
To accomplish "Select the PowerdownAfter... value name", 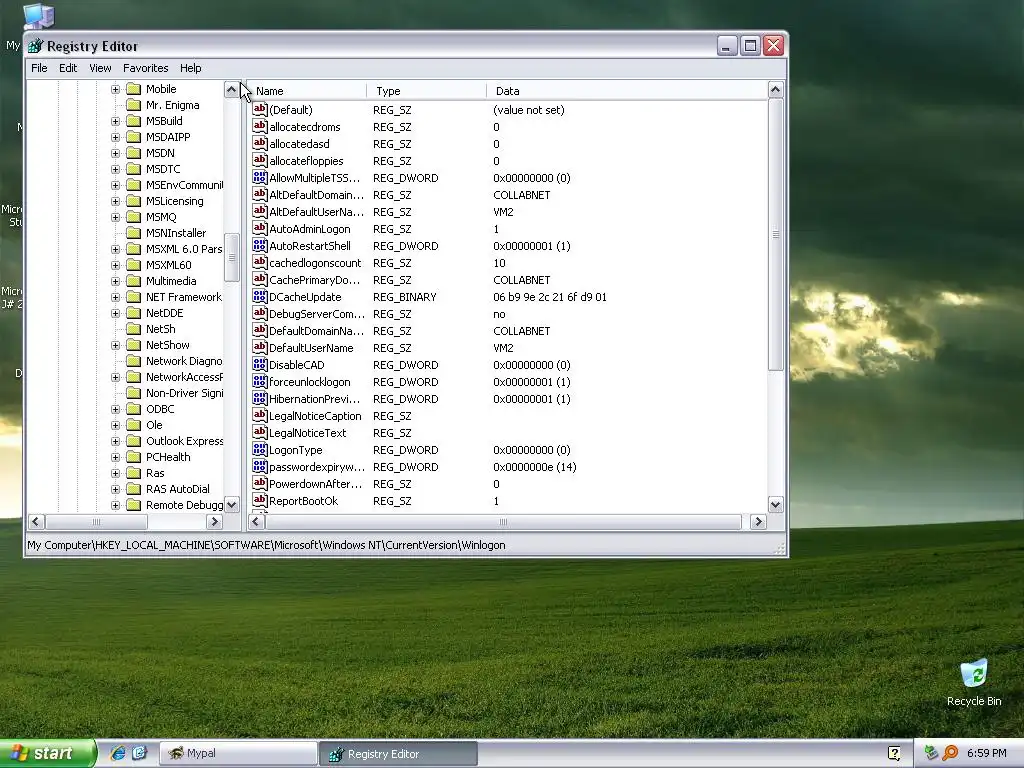I will pyautogui.click(x=315, y=484).
